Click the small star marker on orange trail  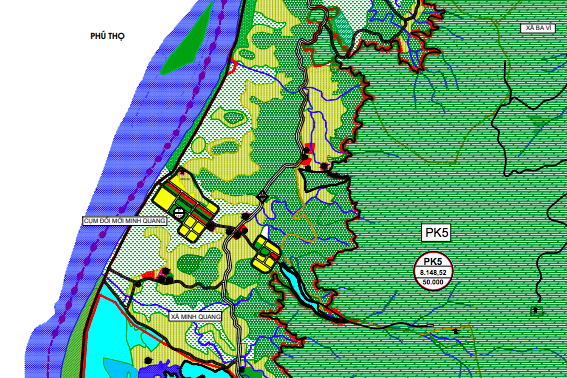456,331
